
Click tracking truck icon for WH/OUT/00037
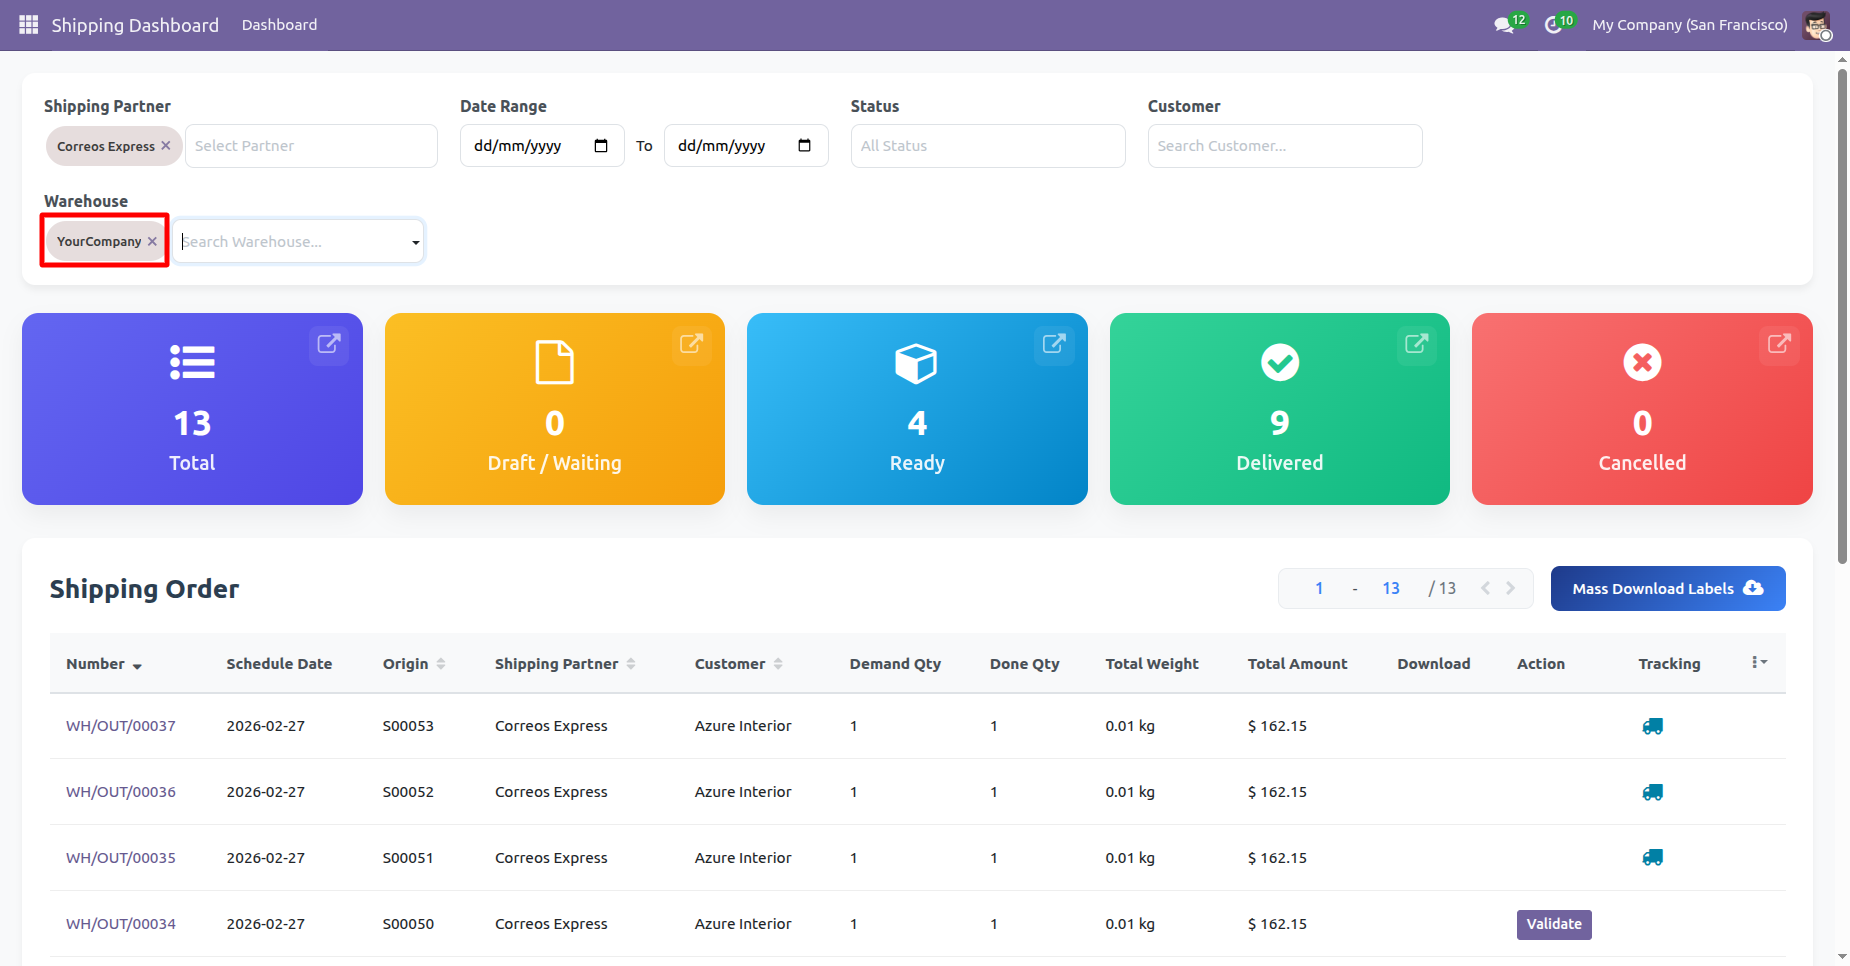point(1652,726)
